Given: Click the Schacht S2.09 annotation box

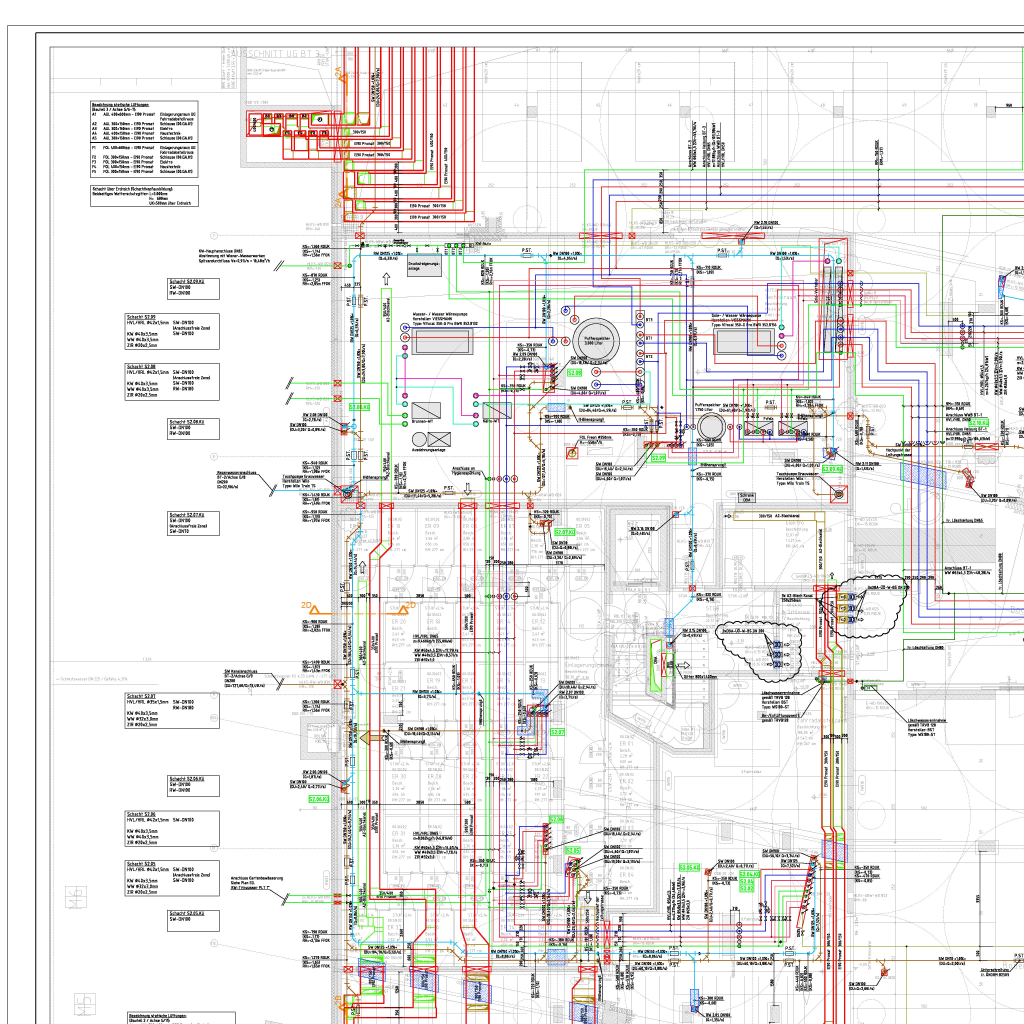Looking at the screenshot, I should click(x=170, y=333).
